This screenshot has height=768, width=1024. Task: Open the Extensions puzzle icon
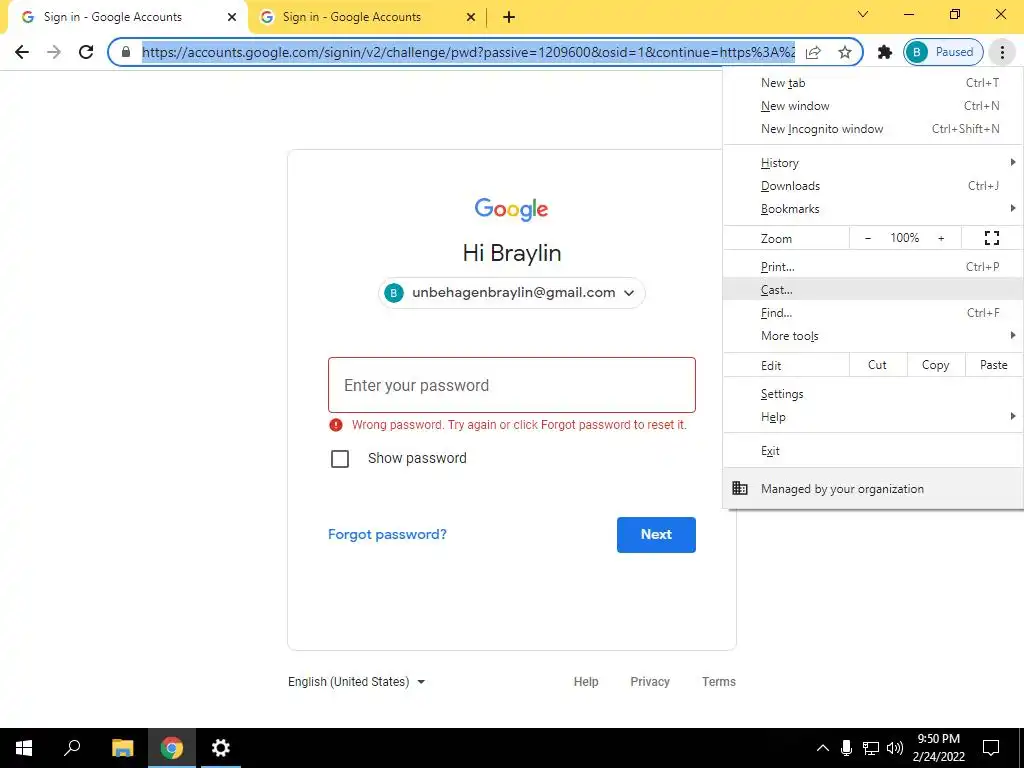[x=885, y=52]
